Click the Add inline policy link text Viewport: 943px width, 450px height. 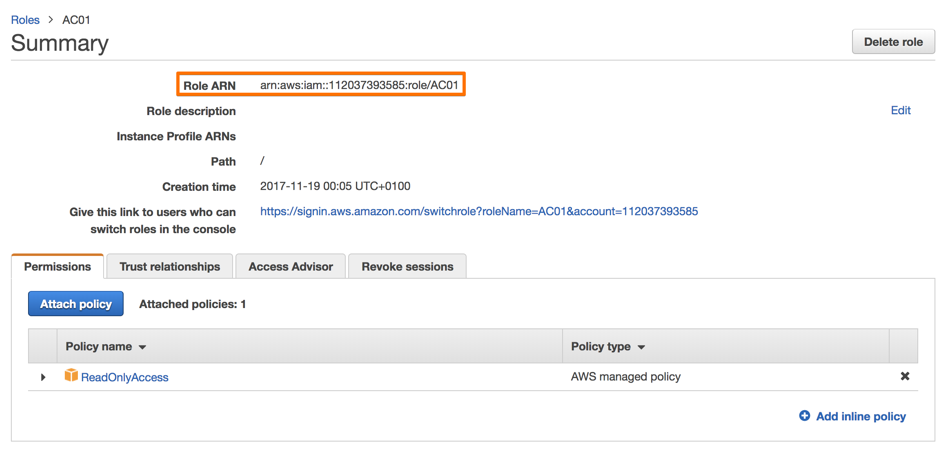click(860, 416)
